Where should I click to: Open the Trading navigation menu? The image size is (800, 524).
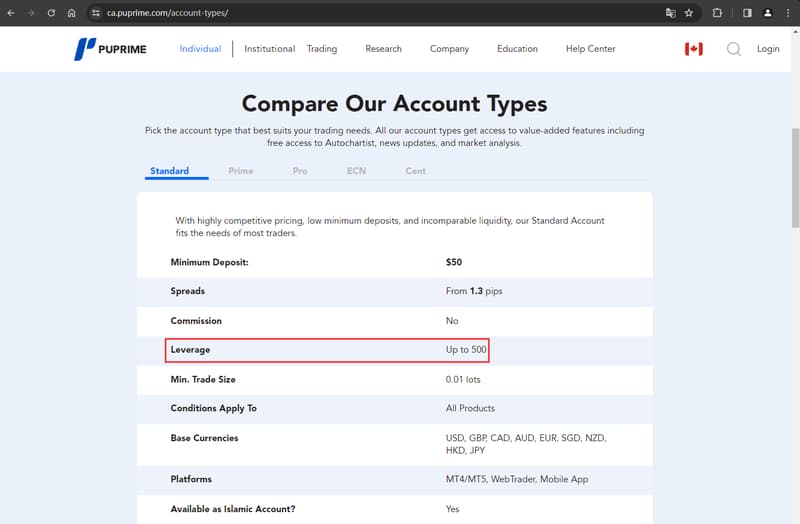click(x=322, y=49)
